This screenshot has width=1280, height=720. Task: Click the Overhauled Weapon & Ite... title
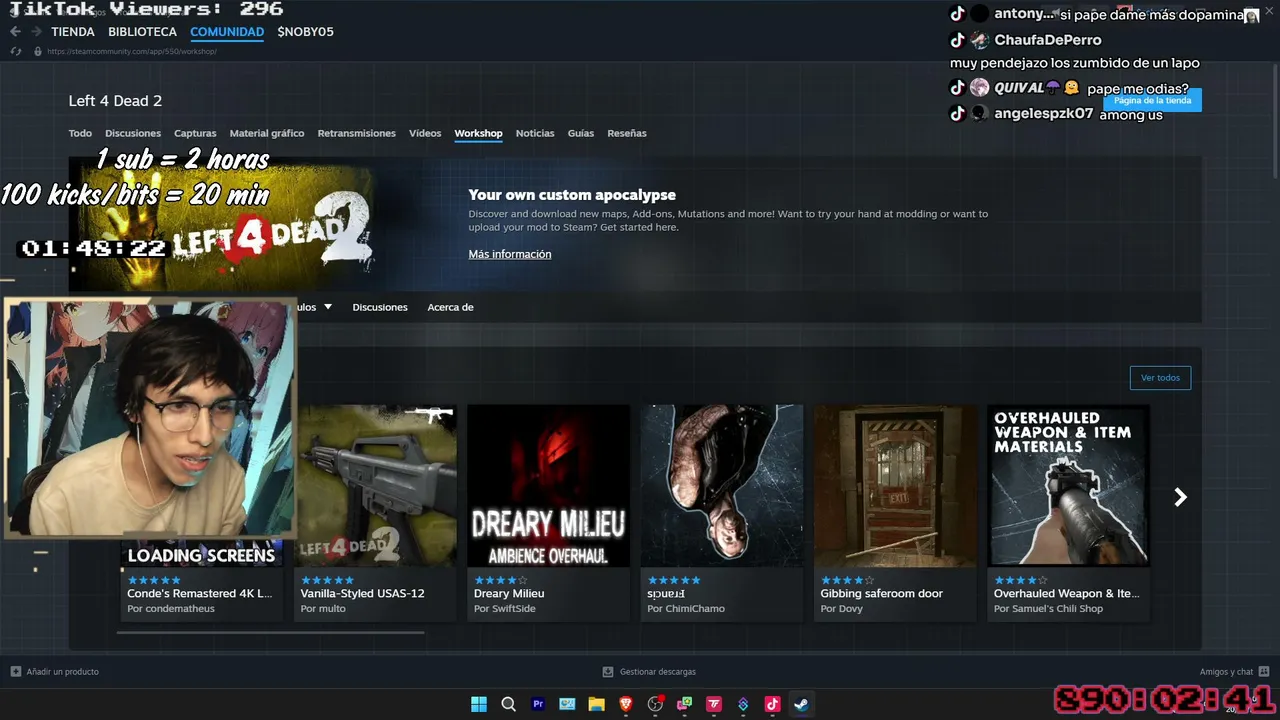click(1067, 593)
